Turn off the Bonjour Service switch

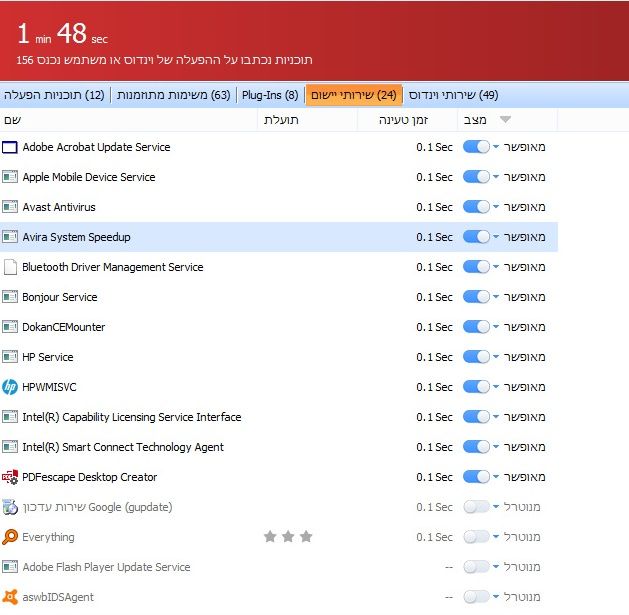476,297
